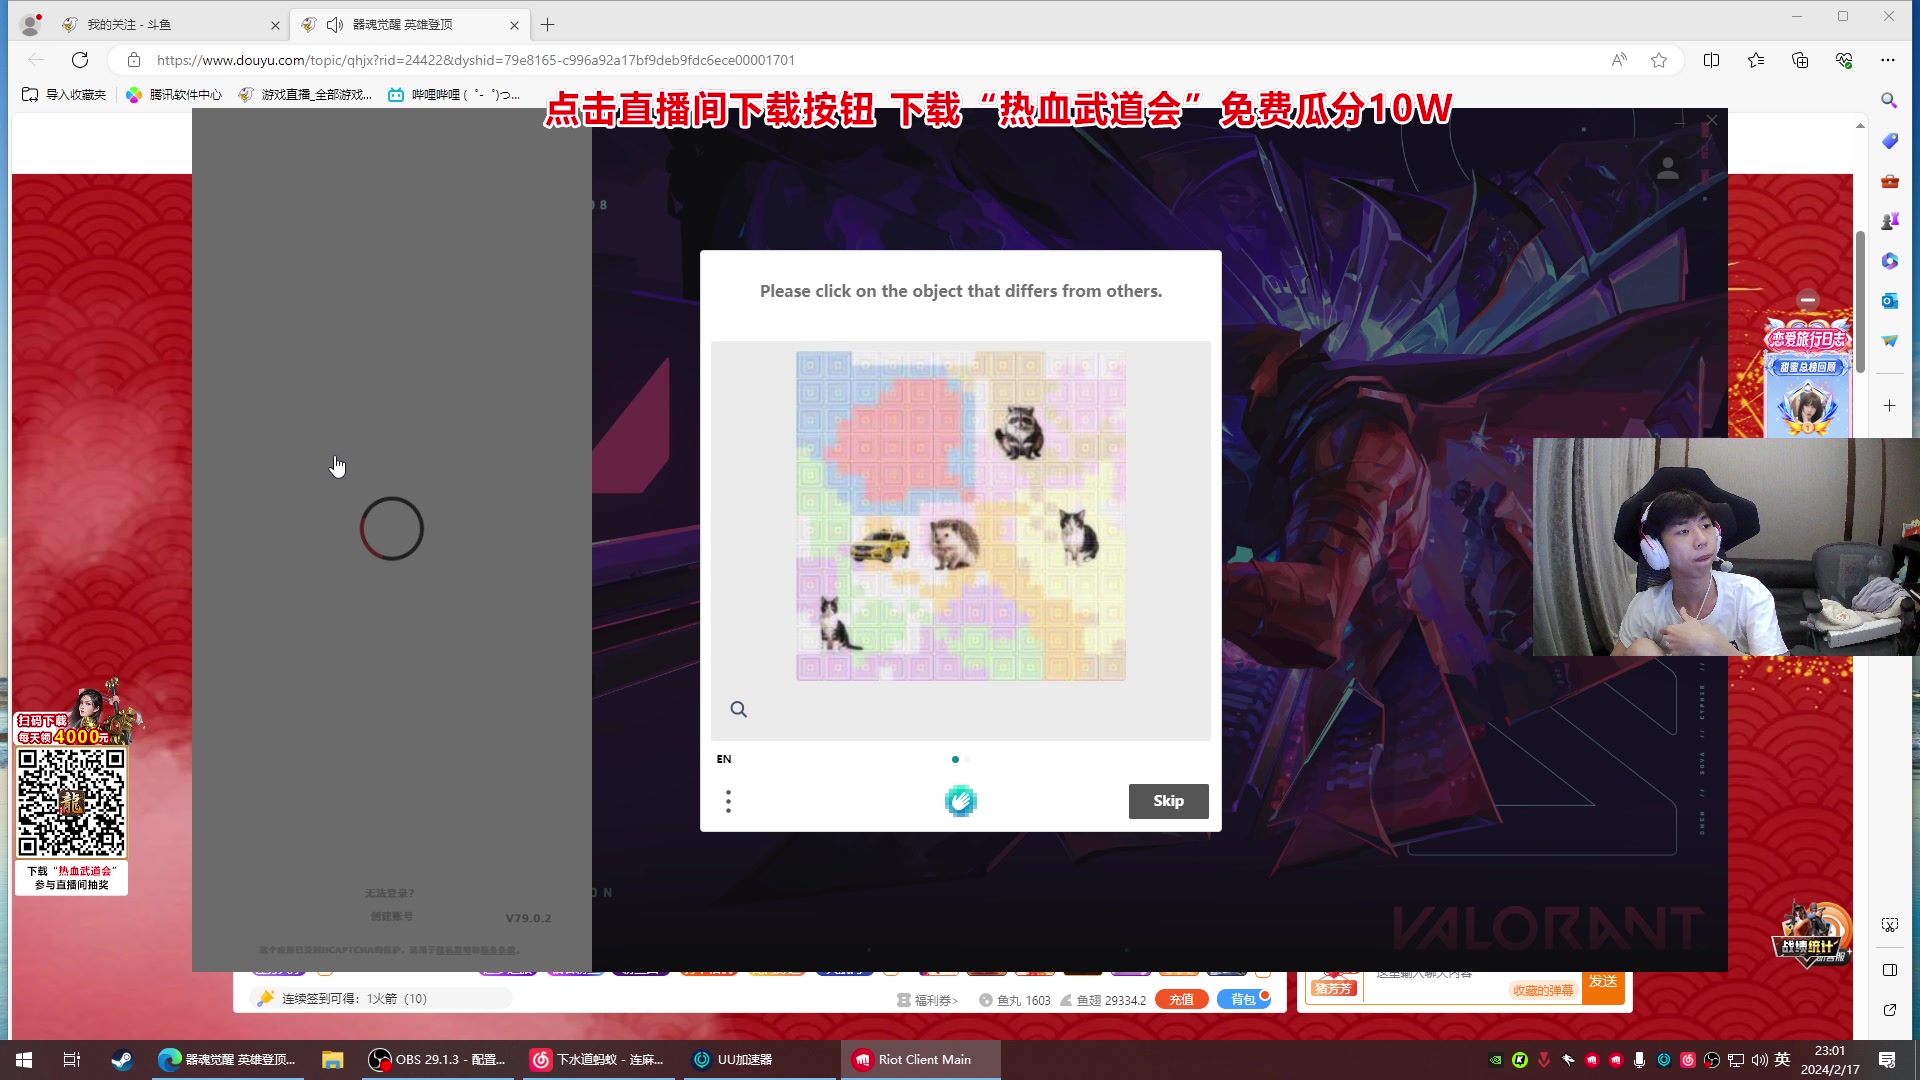1920x1080 pixels.
Task: Open browser essentials heart icon
Action: point(1844,60)
